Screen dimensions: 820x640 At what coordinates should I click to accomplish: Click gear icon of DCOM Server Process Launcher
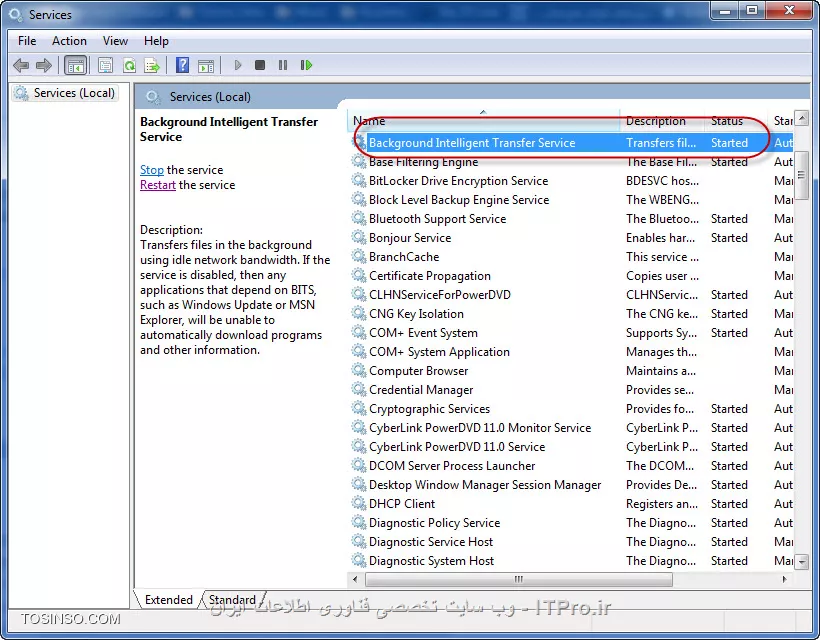[x=358, y=465]
